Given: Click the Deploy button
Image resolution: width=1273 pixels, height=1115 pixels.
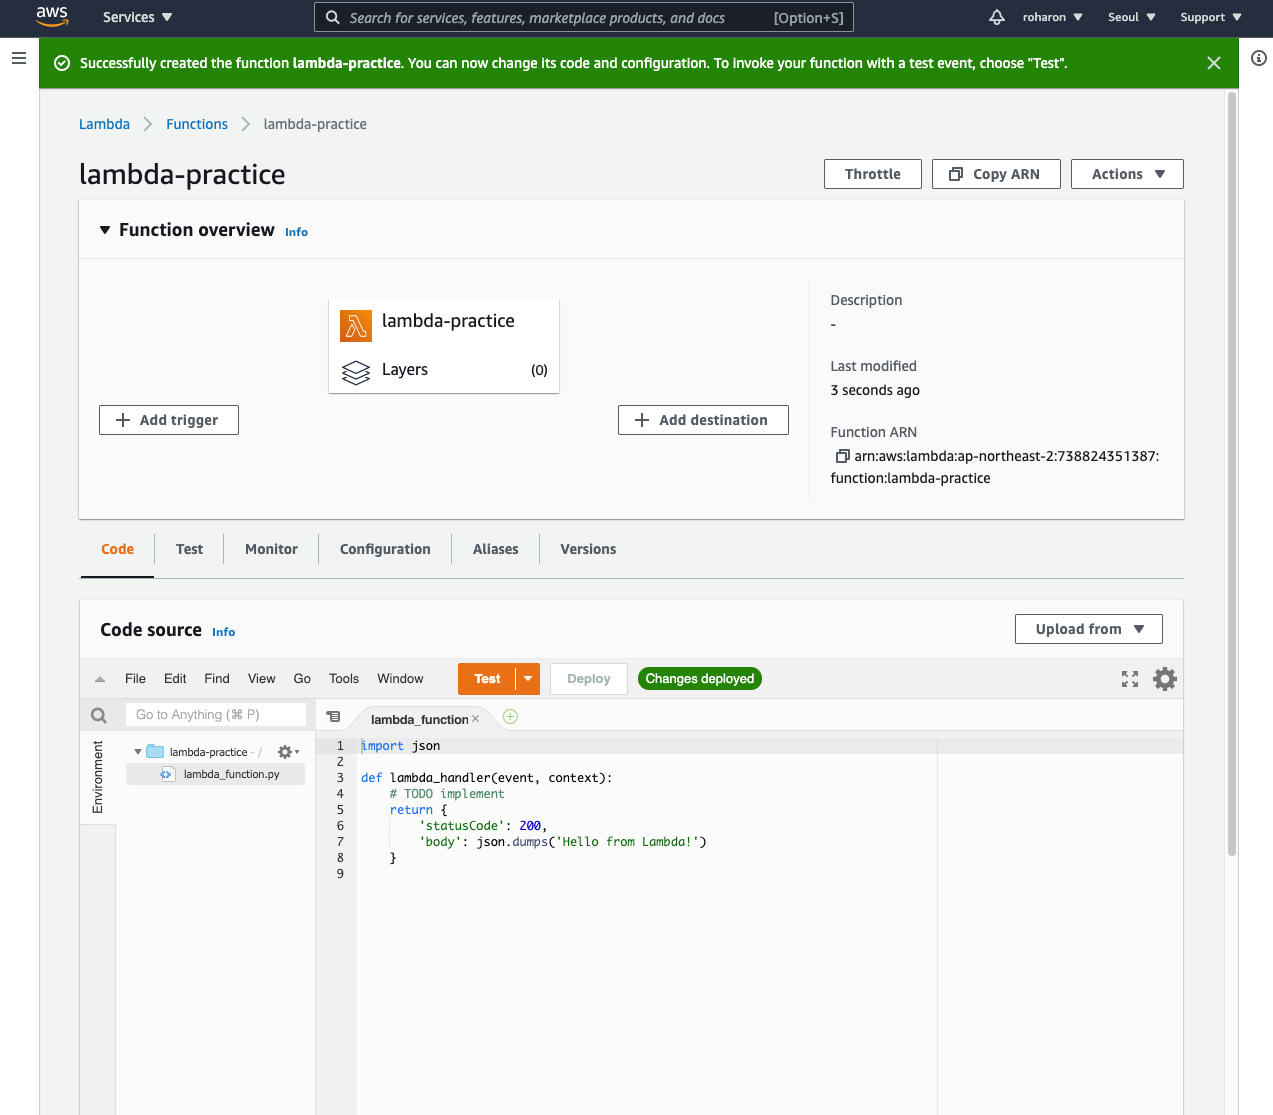Looking at the screenshot, I should (589, 679).
